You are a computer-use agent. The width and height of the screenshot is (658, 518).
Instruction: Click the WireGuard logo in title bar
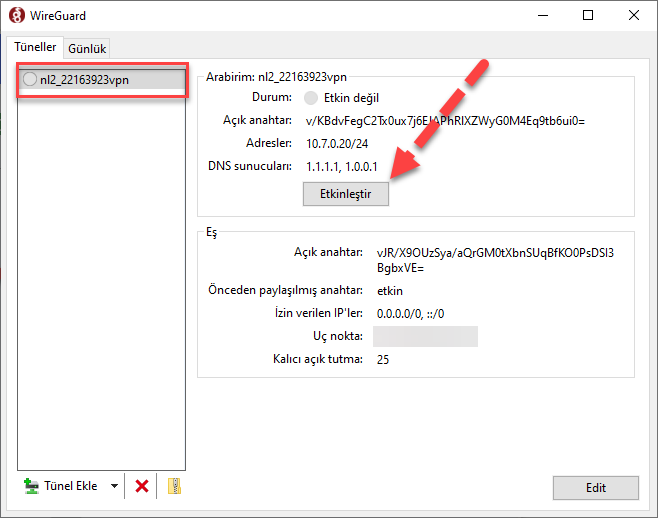[17, 16]
